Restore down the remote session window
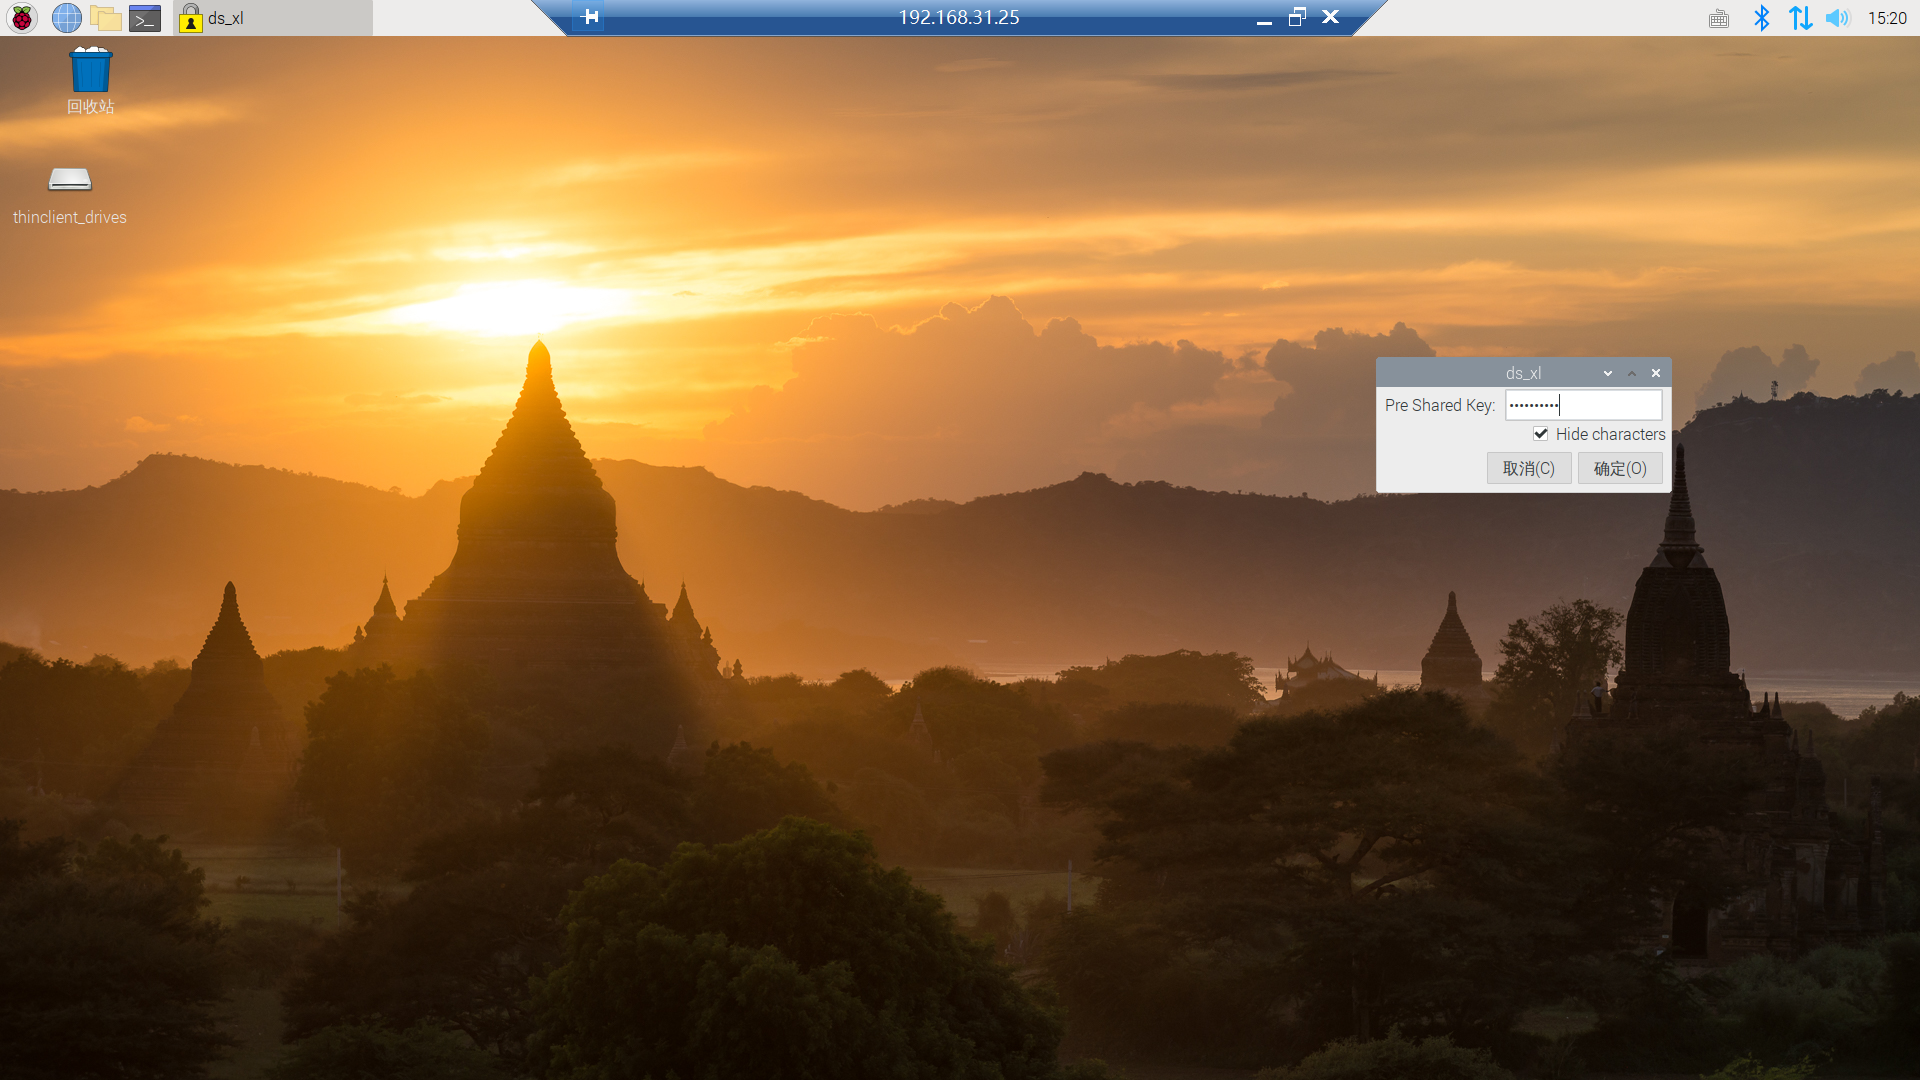The height and width of the screenshot is (1080, 1920). (1297, 17)
